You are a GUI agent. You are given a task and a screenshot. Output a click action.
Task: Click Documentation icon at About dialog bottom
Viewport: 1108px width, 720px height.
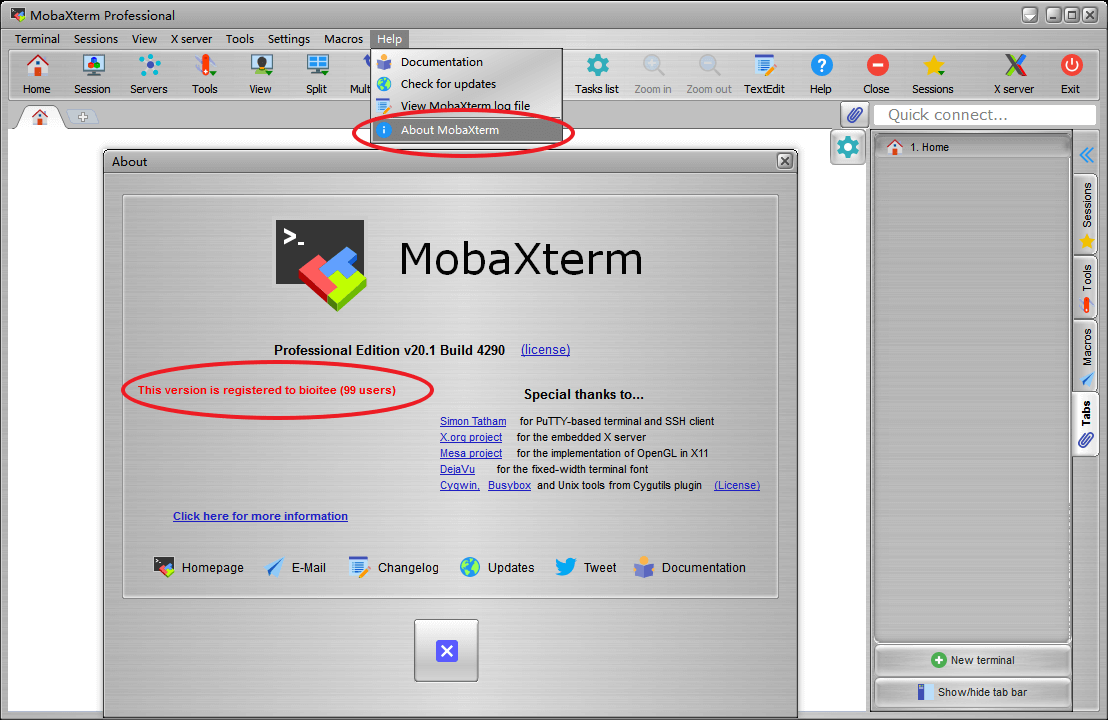click(x=644, y=567)
